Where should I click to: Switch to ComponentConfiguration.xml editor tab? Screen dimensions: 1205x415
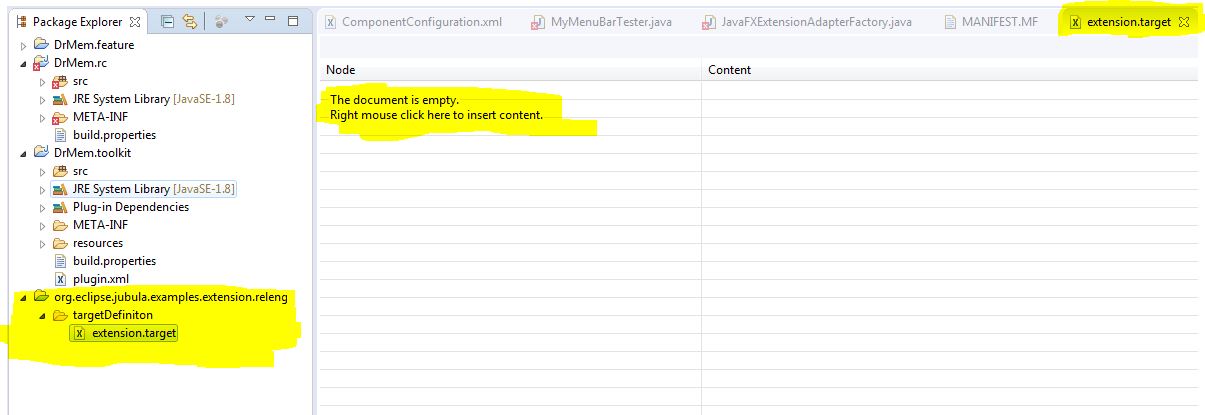click(422, 22)
